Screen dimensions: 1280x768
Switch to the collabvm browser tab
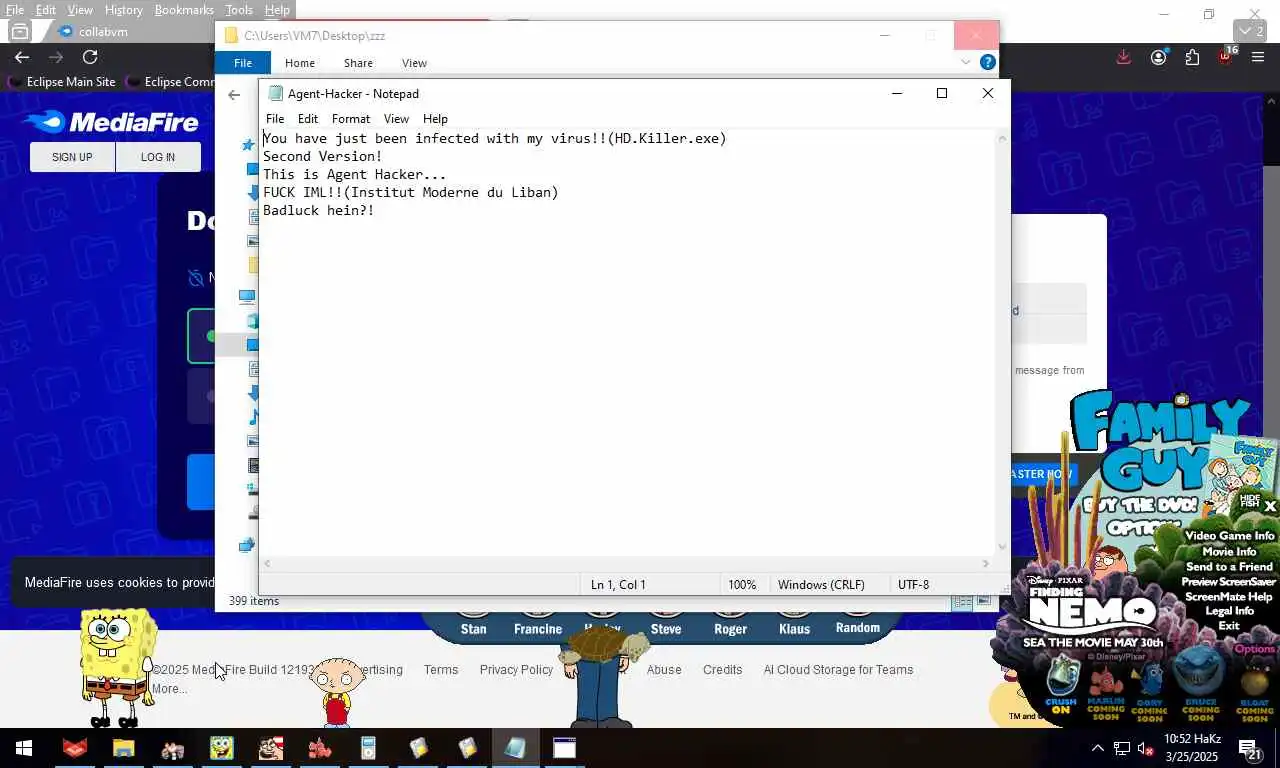tap(105, 31)
